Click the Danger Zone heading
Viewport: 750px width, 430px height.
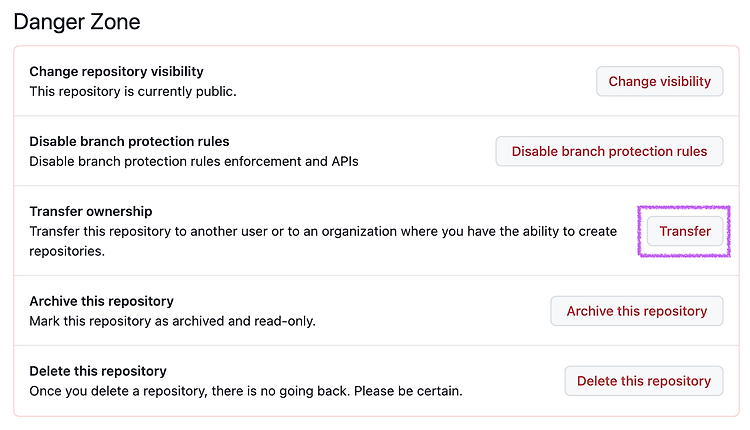77,22
